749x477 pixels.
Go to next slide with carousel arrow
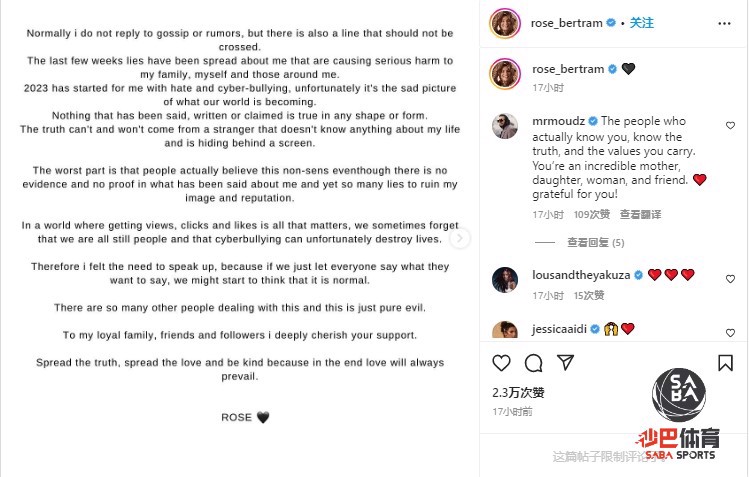tap(460, 238)
